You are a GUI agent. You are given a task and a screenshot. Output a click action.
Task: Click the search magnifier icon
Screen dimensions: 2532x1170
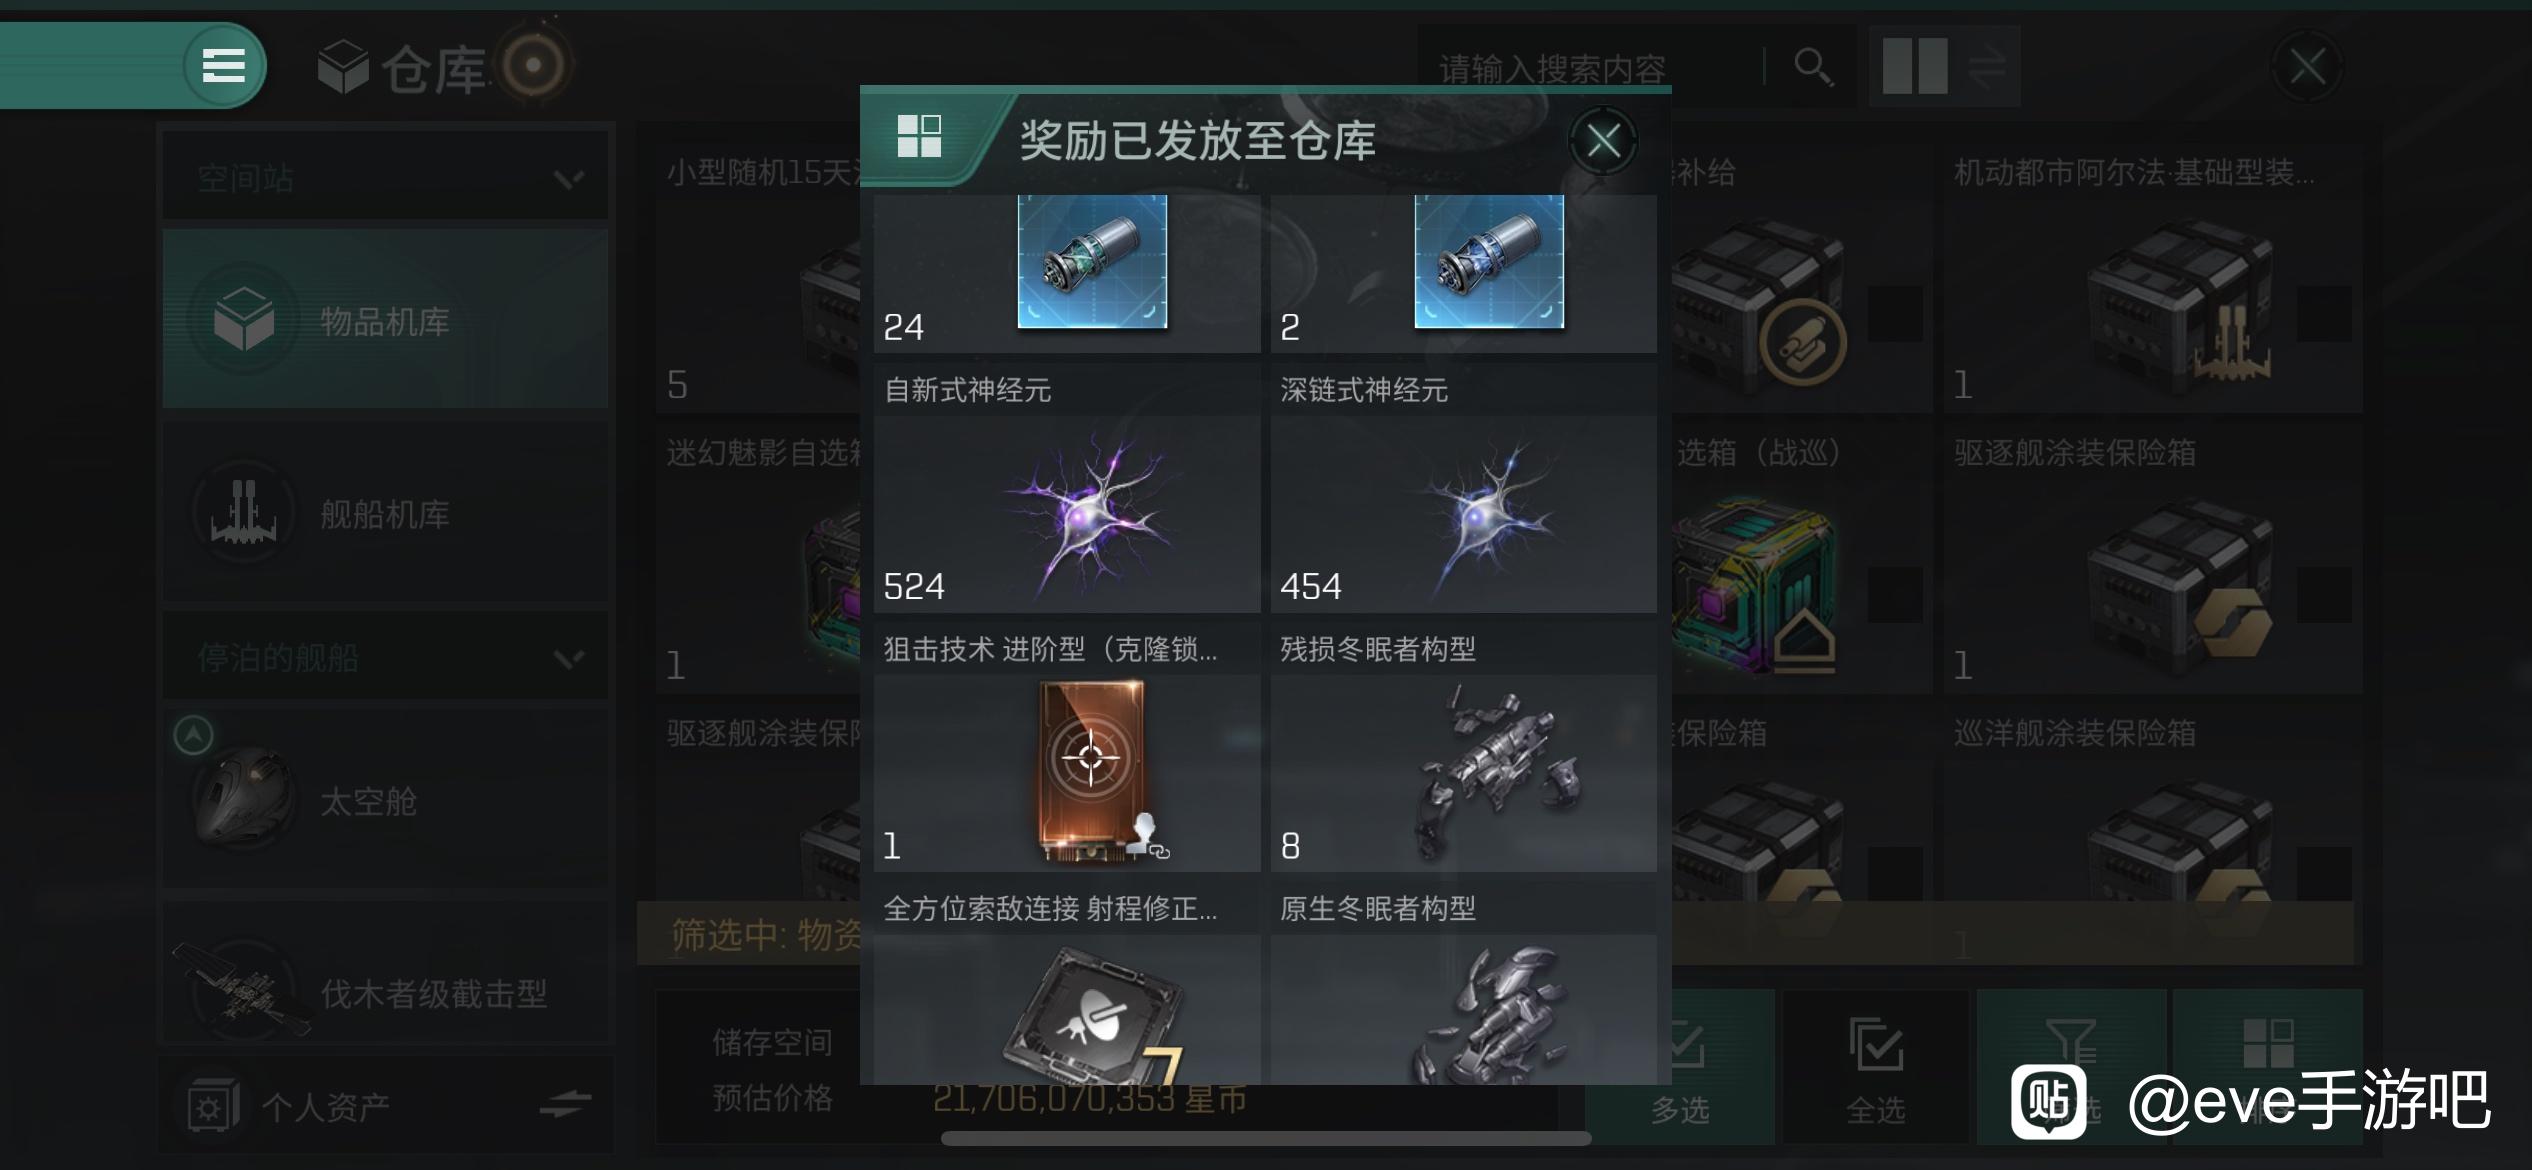coord(1812,67)
